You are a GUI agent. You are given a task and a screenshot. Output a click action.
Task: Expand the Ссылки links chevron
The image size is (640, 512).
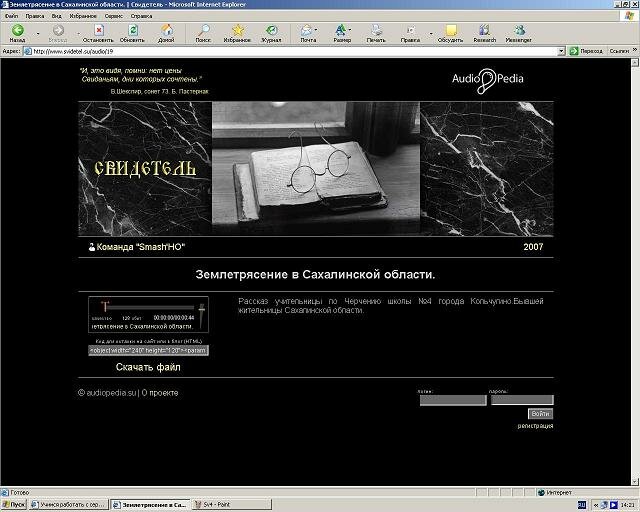pyautogui.click(x=635, y=50)
